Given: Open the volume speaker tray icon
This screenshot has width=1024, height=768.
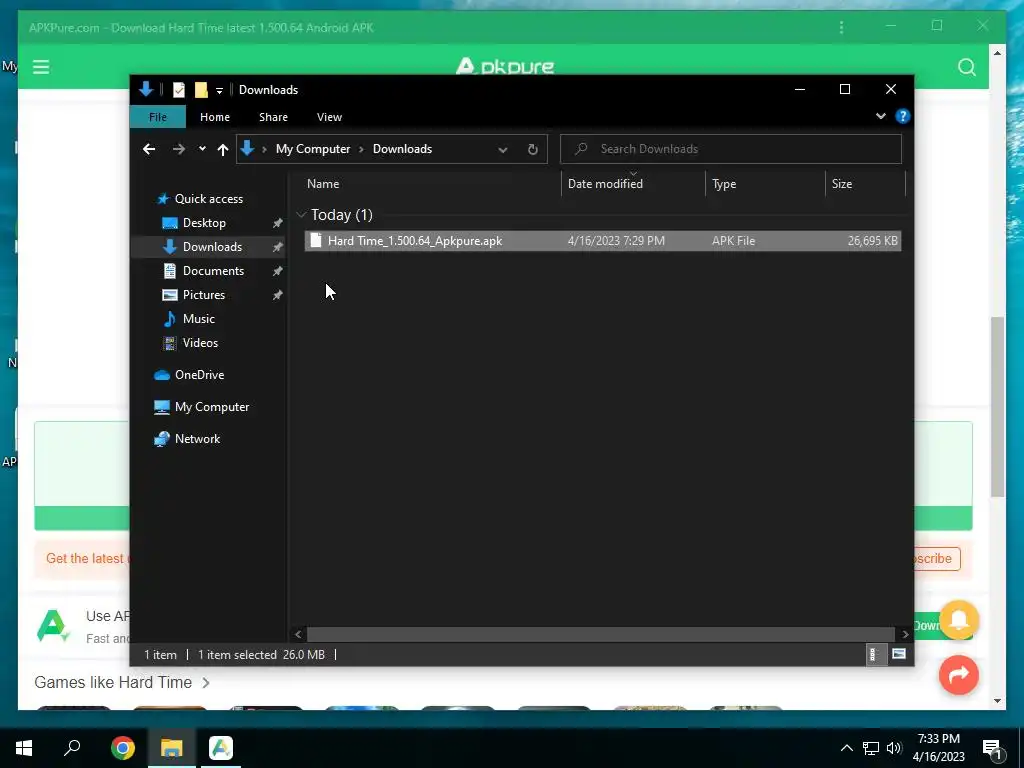Looking at the screenshot, I should pos(894,748).
